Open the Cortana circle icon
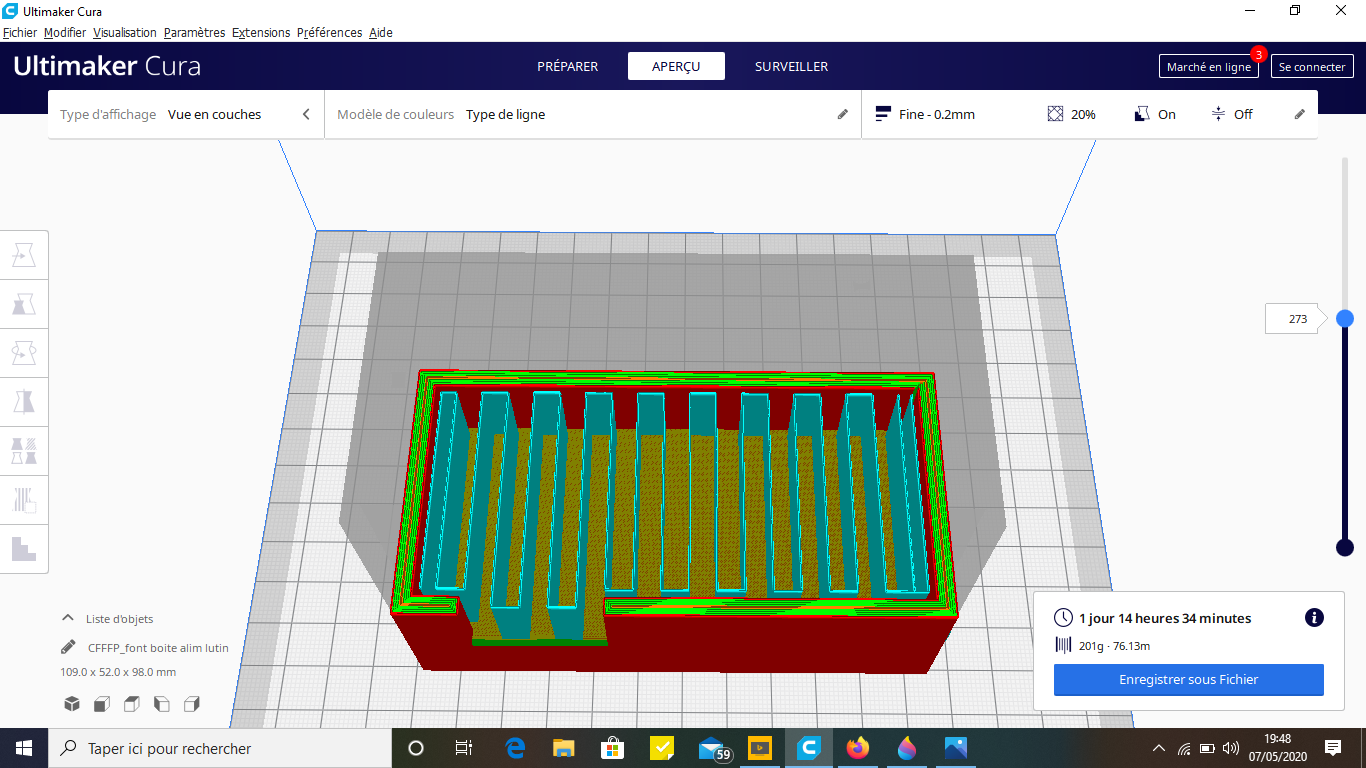 click(x=417, y=748)
